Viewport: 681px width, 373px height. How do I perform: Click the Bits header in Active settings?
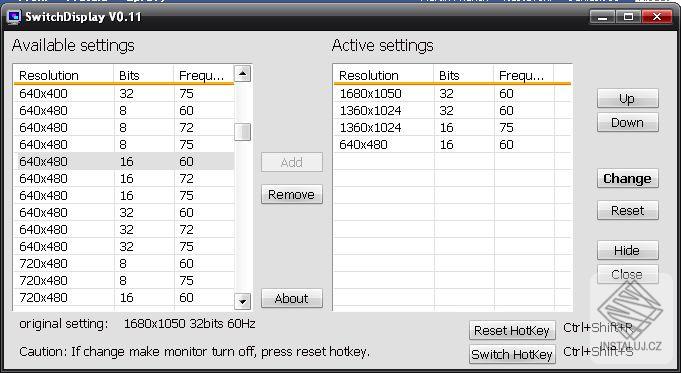coord(463,75)
